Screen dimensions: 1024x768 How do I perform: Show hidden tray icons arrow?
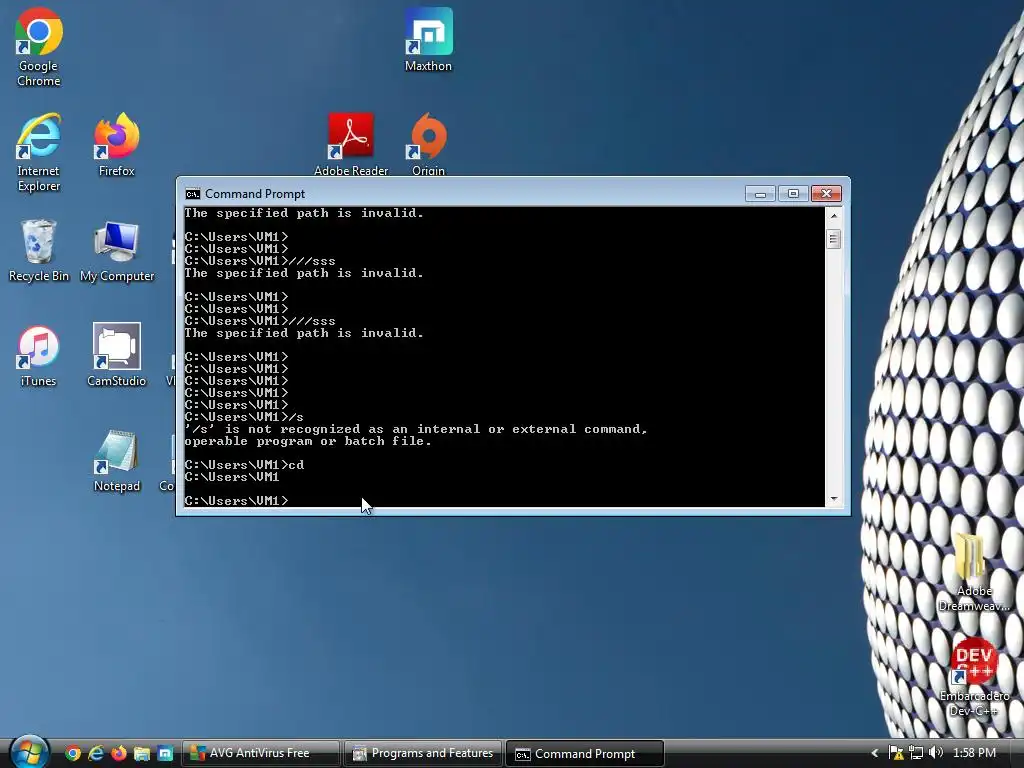(x=875, y=753)
